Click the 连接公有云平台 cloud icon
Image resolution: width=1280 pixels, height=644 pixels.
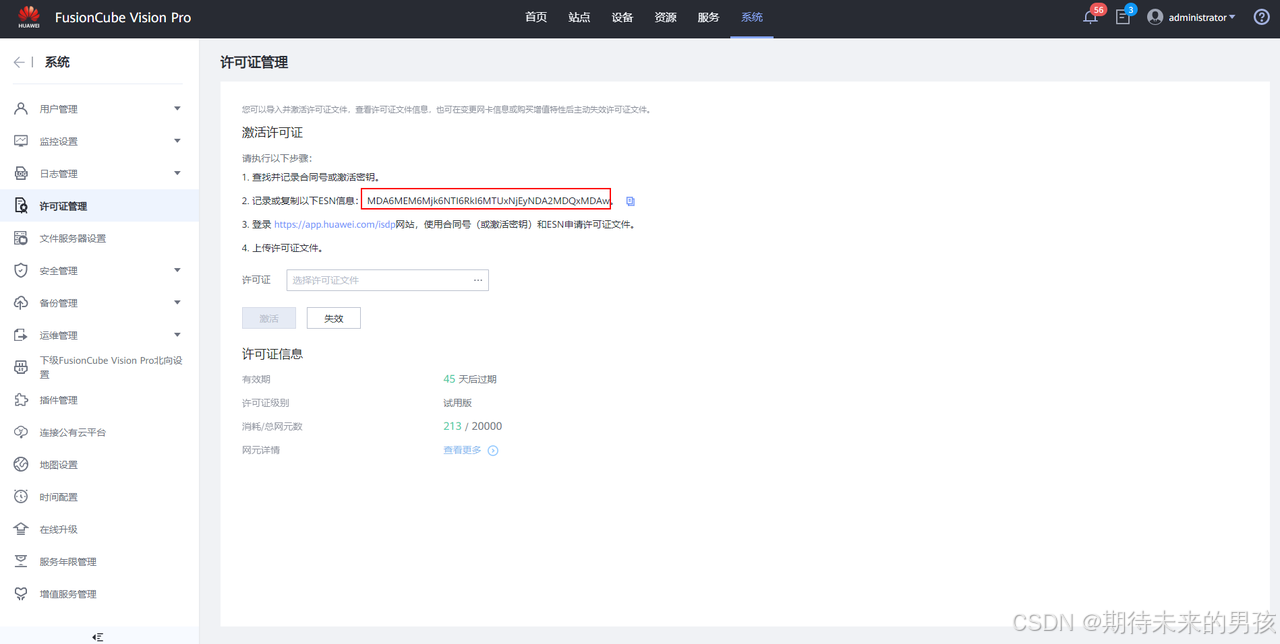(x=21, y=432)
